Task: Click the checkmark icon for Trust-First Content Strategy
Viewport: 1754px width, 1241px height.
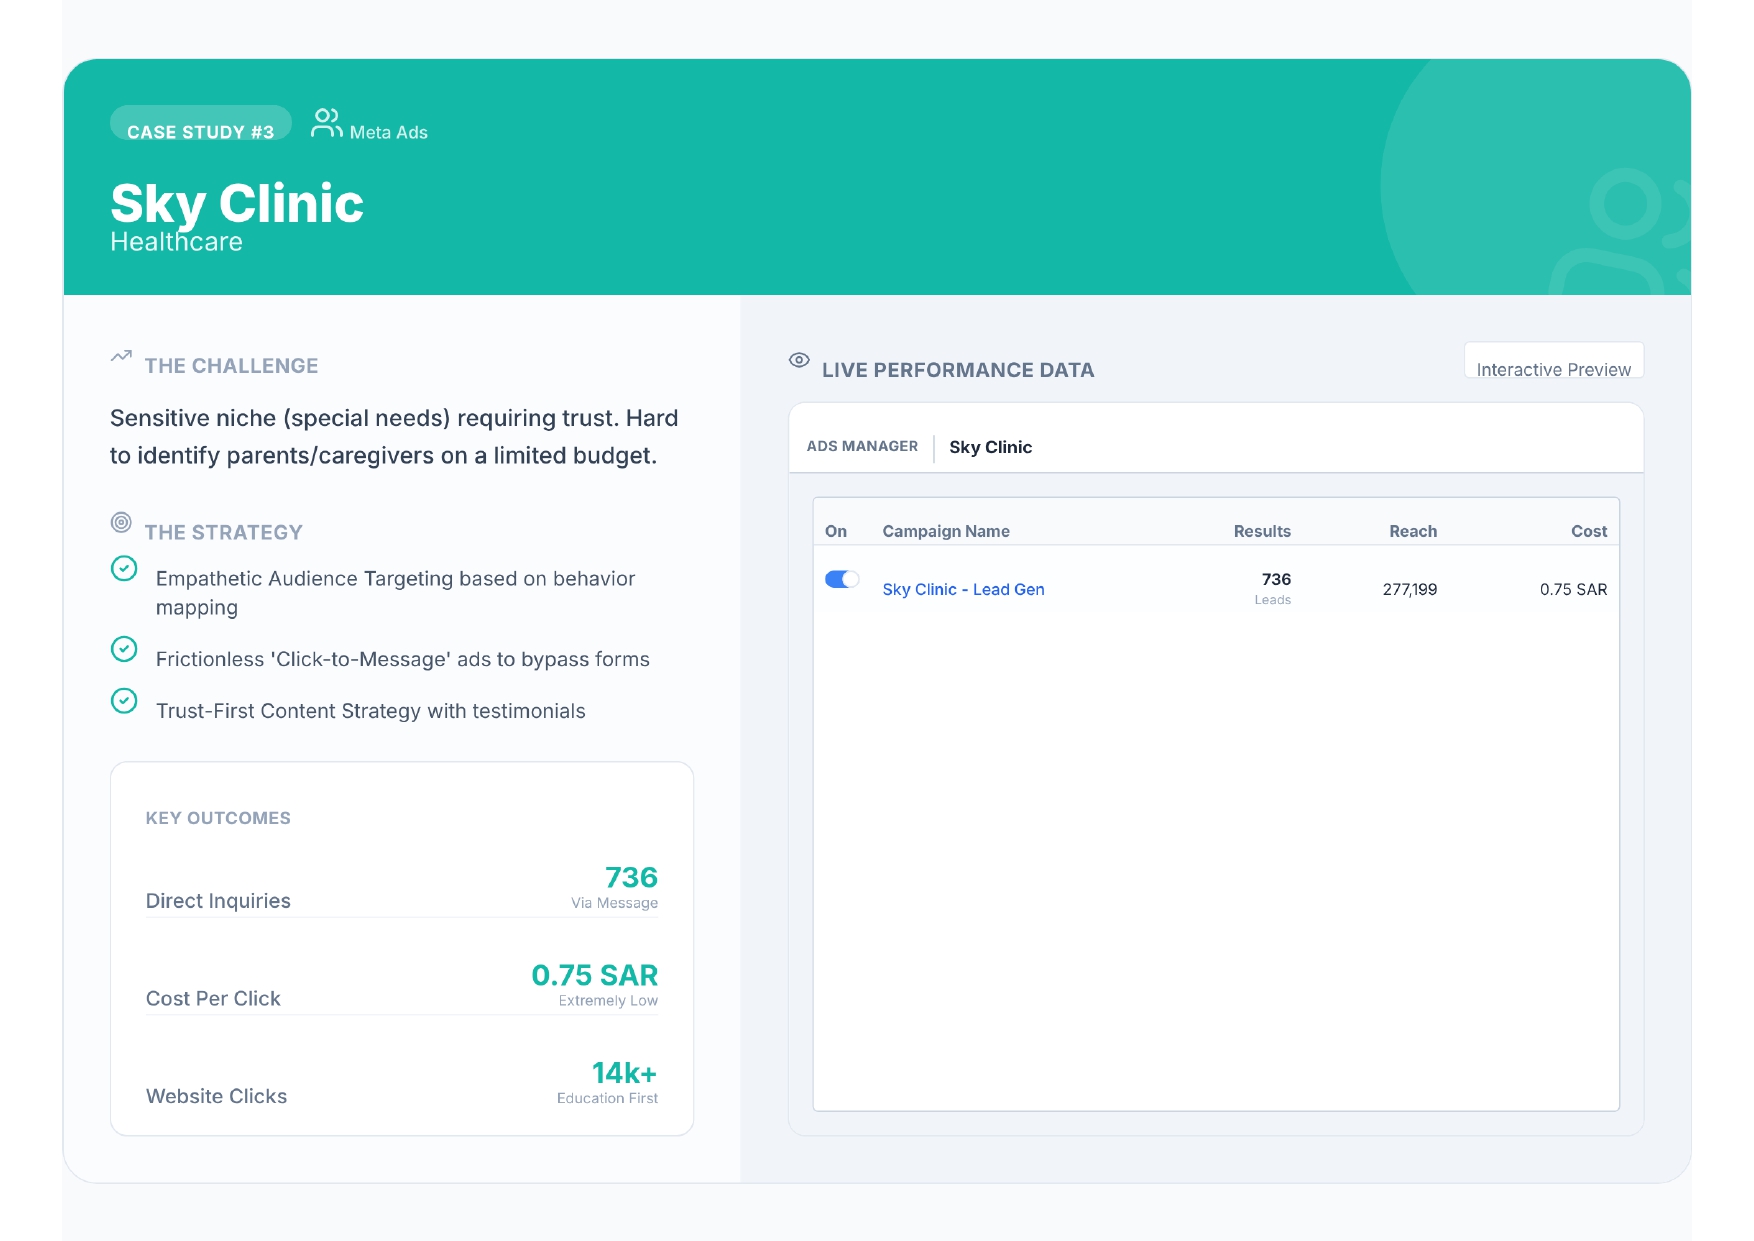Action: (x=124, y=701)
